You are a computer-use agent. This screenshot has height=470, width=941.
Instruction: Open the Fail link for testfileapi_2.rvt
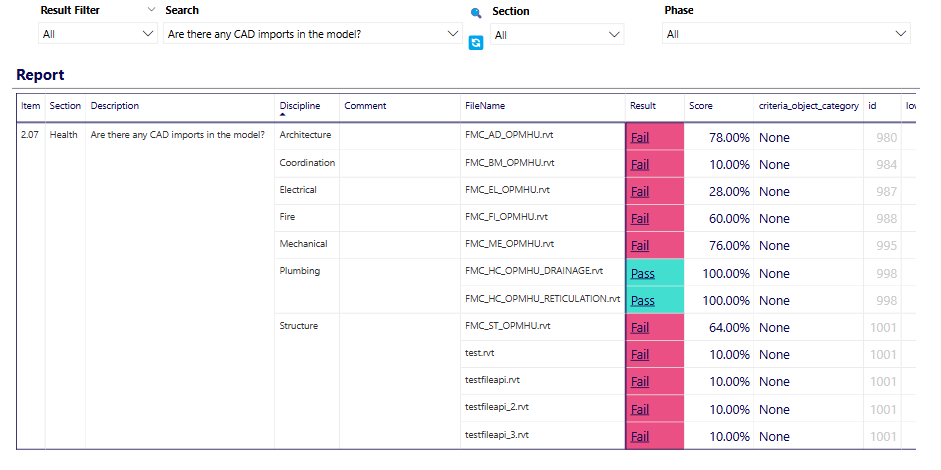(x=640, y=409)
